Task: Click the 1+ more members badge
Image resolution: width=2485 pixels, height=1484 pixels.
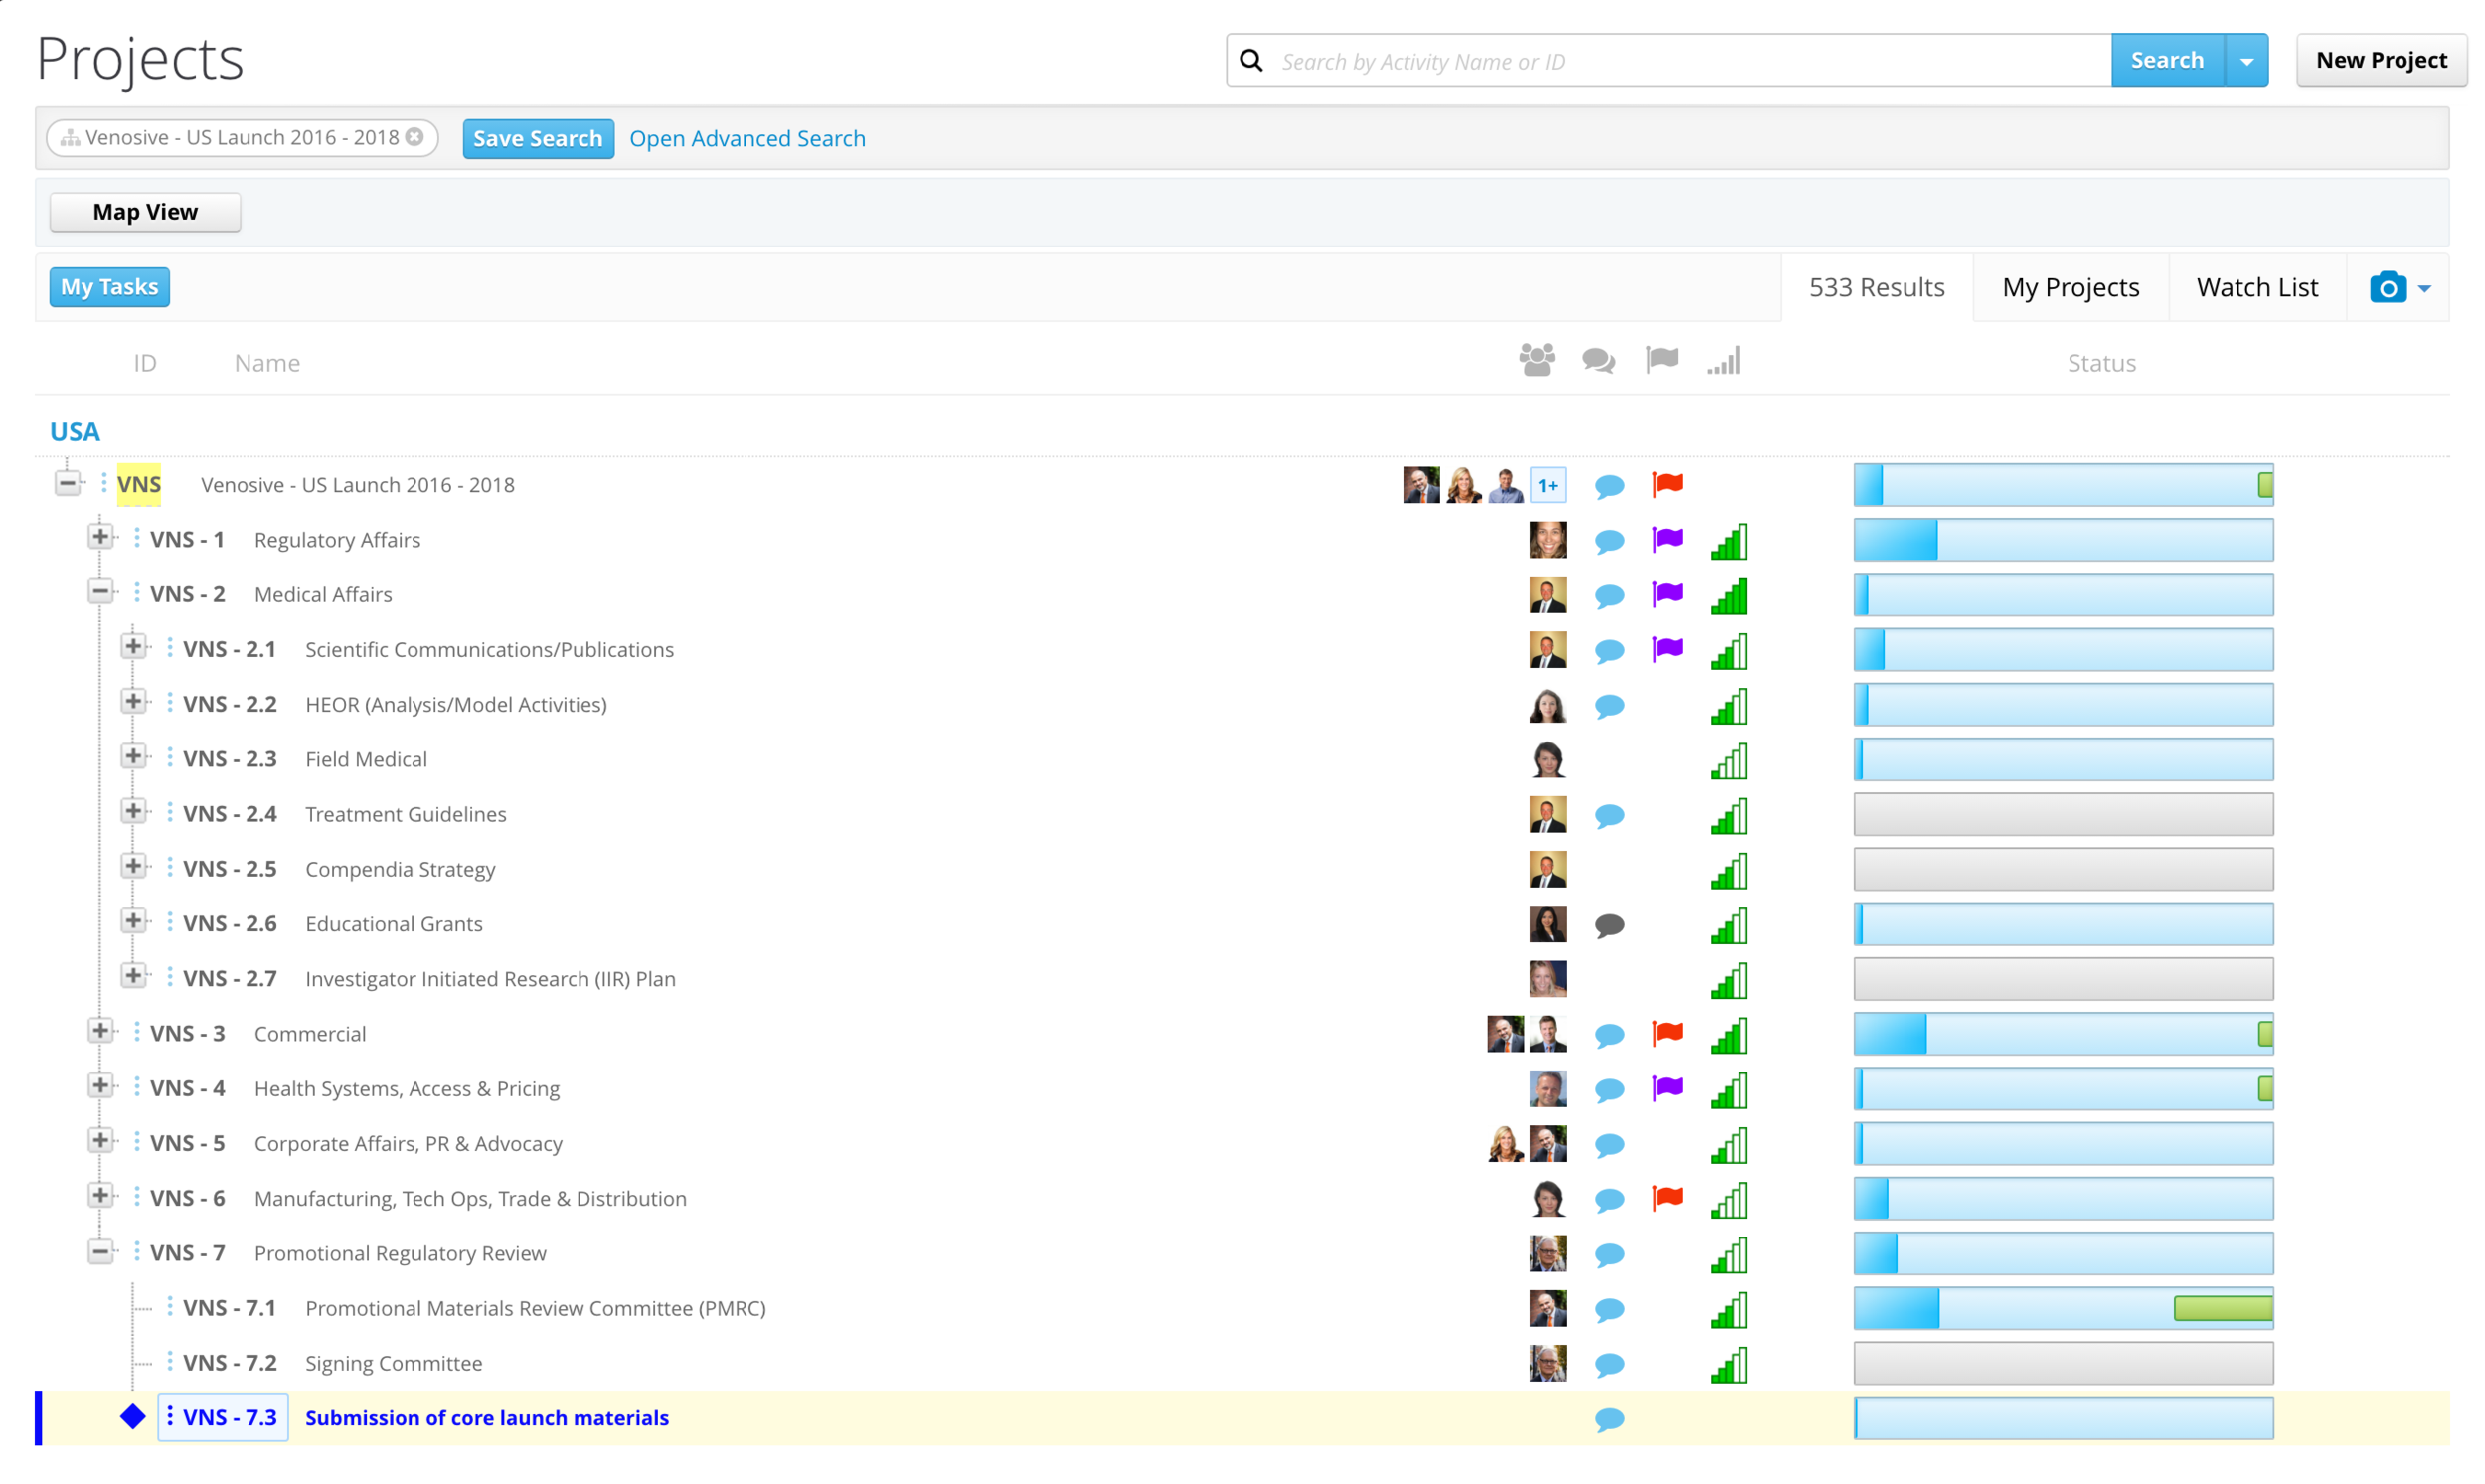Action: pos(1547,486)
